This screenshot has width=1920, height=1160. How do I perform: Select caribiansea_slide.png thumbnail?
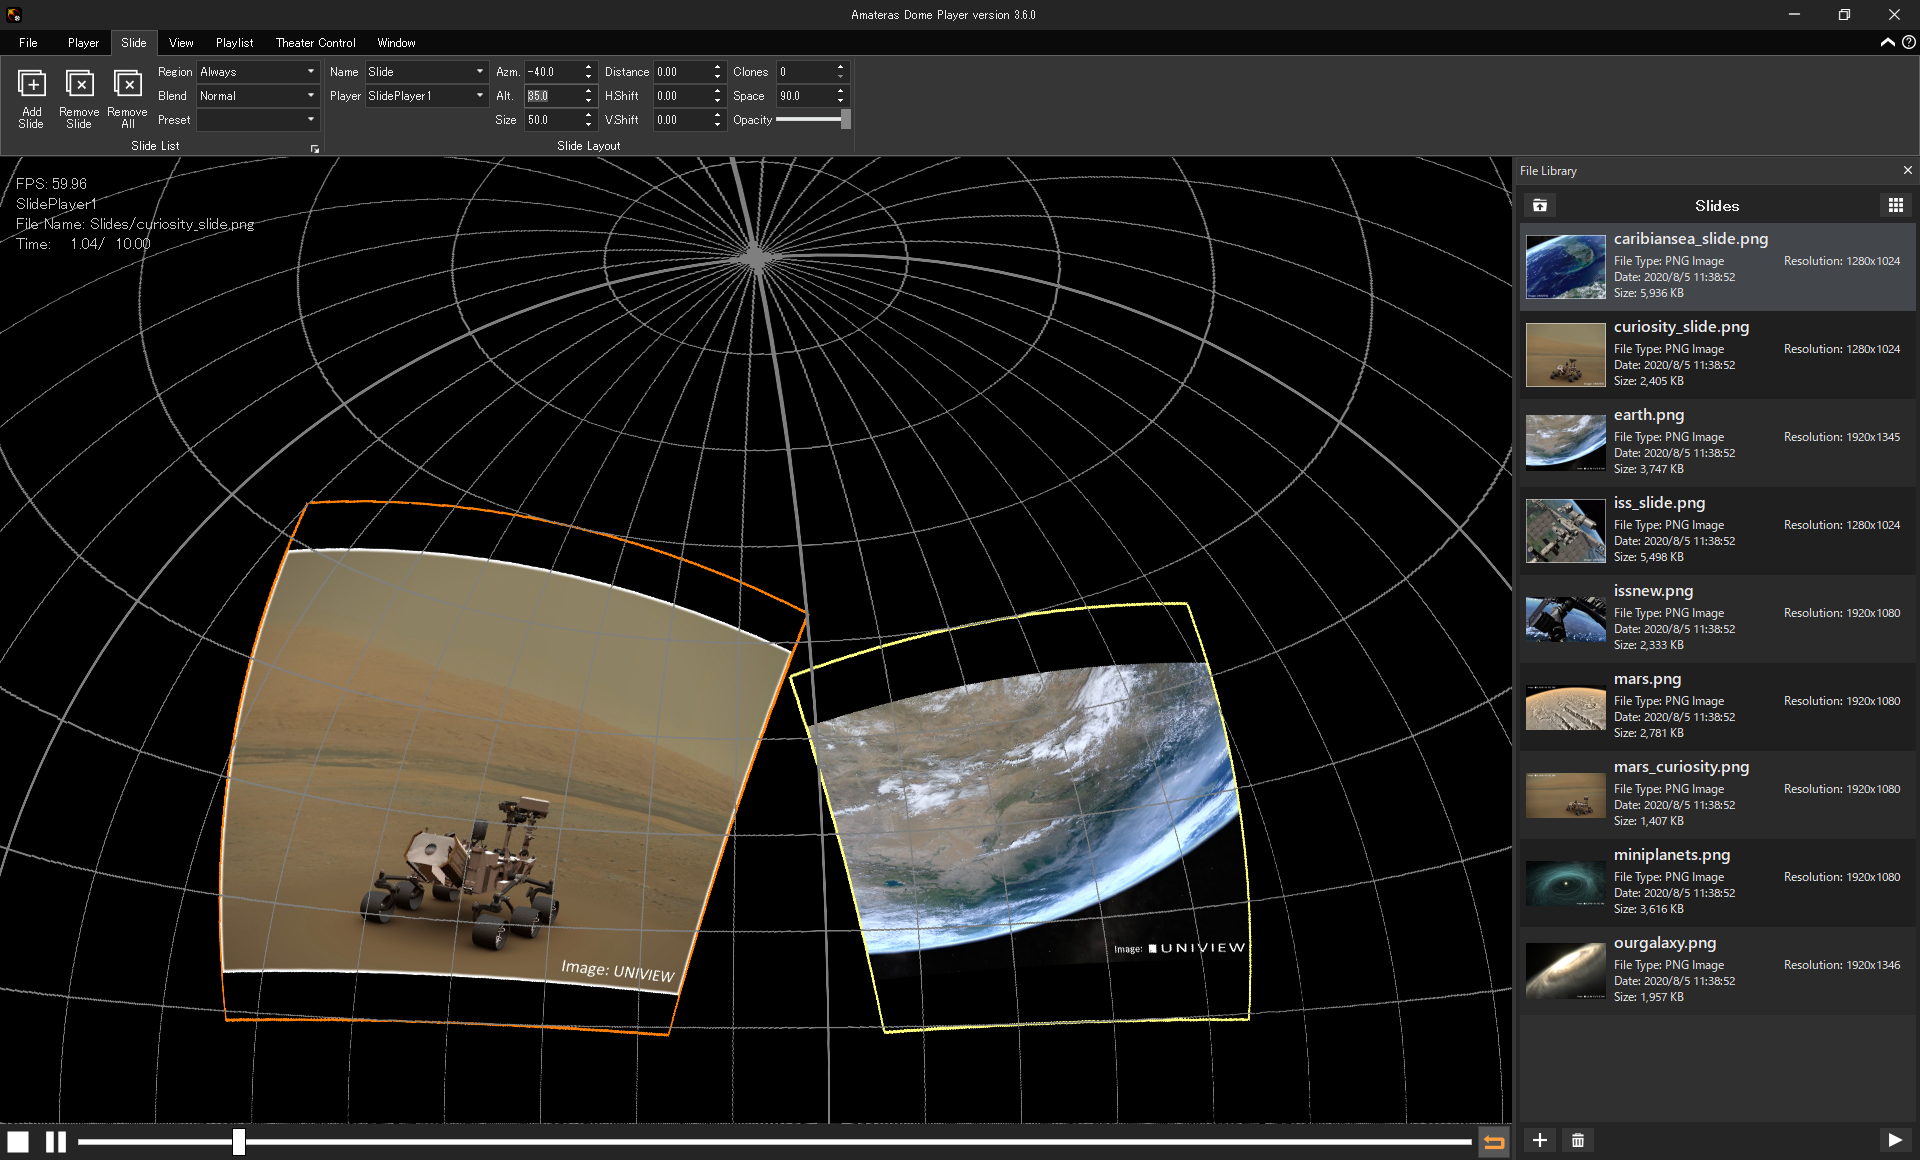click(x=1565, y=266)
